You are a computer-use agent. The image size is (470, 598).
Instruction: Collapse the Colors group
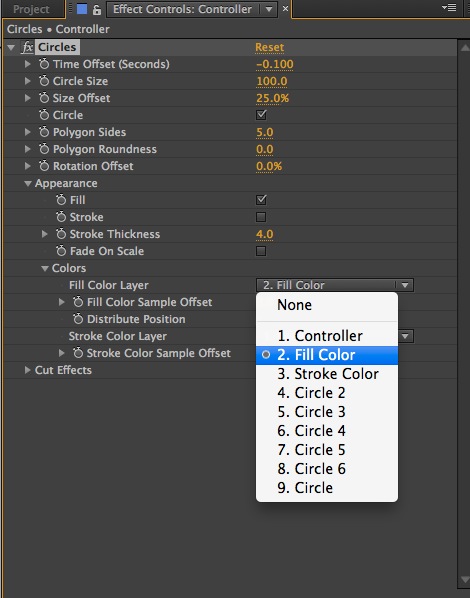click(45, 268)
